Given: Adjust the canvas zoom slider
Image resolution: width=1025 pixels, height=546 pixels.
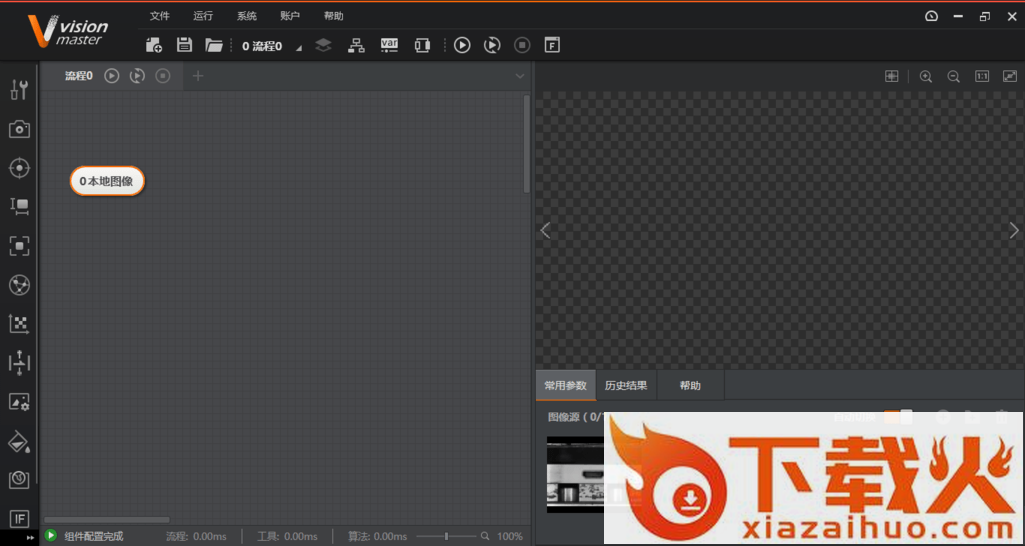Looking at the screenshot, I should click(446, 536).
